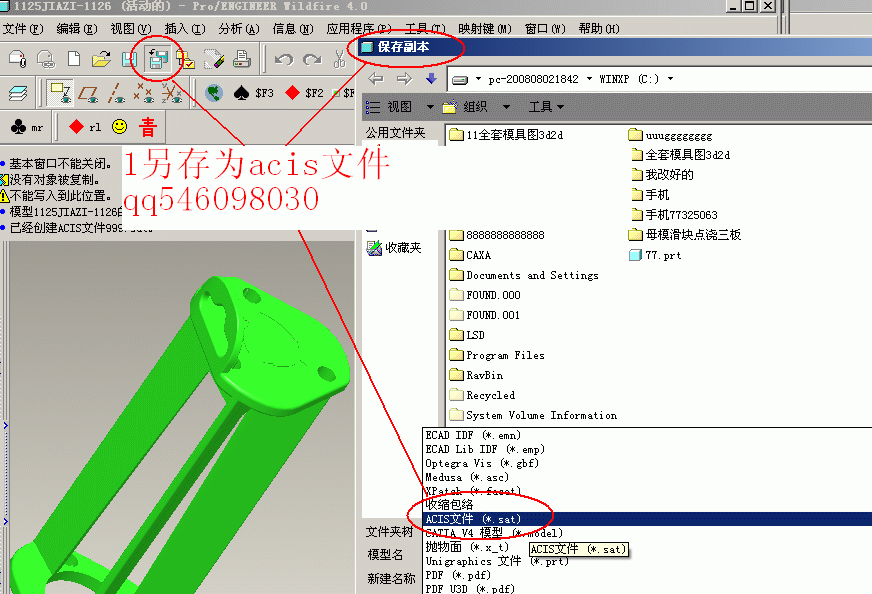Save the model via floppy disk icon
Image resolution: width=872 pixels, height=594 pixels.
(129, 58)
